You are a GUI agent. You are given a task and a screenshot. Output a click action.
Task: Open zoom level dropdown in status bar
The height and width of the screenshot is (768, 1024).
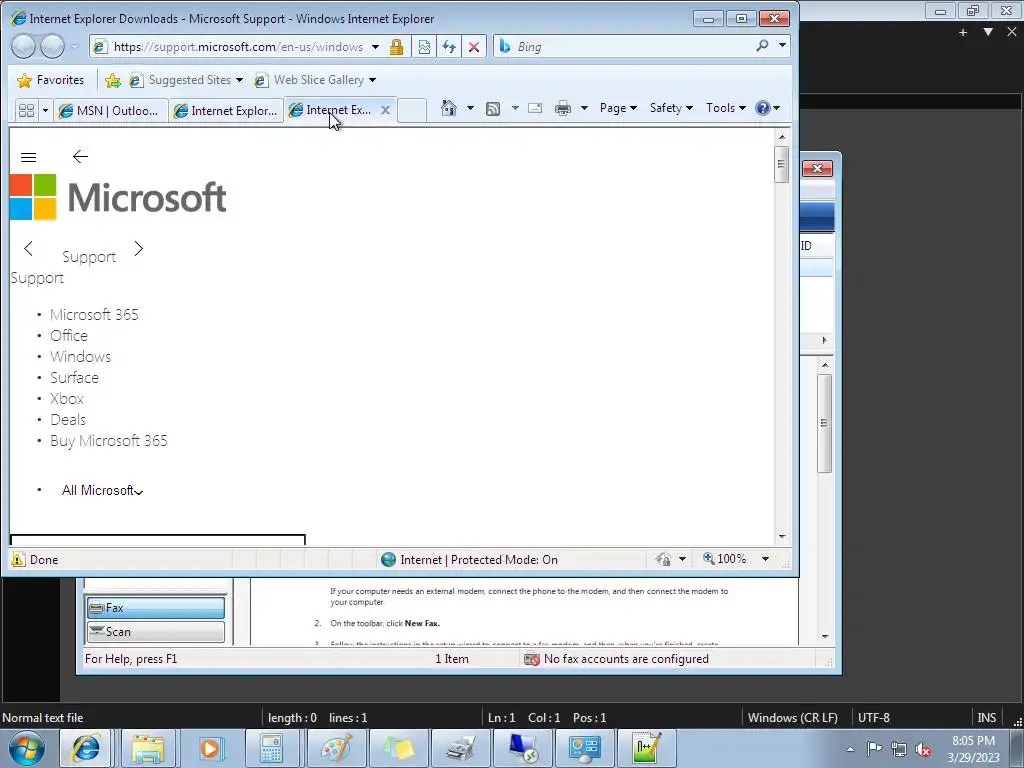[765, 559]
